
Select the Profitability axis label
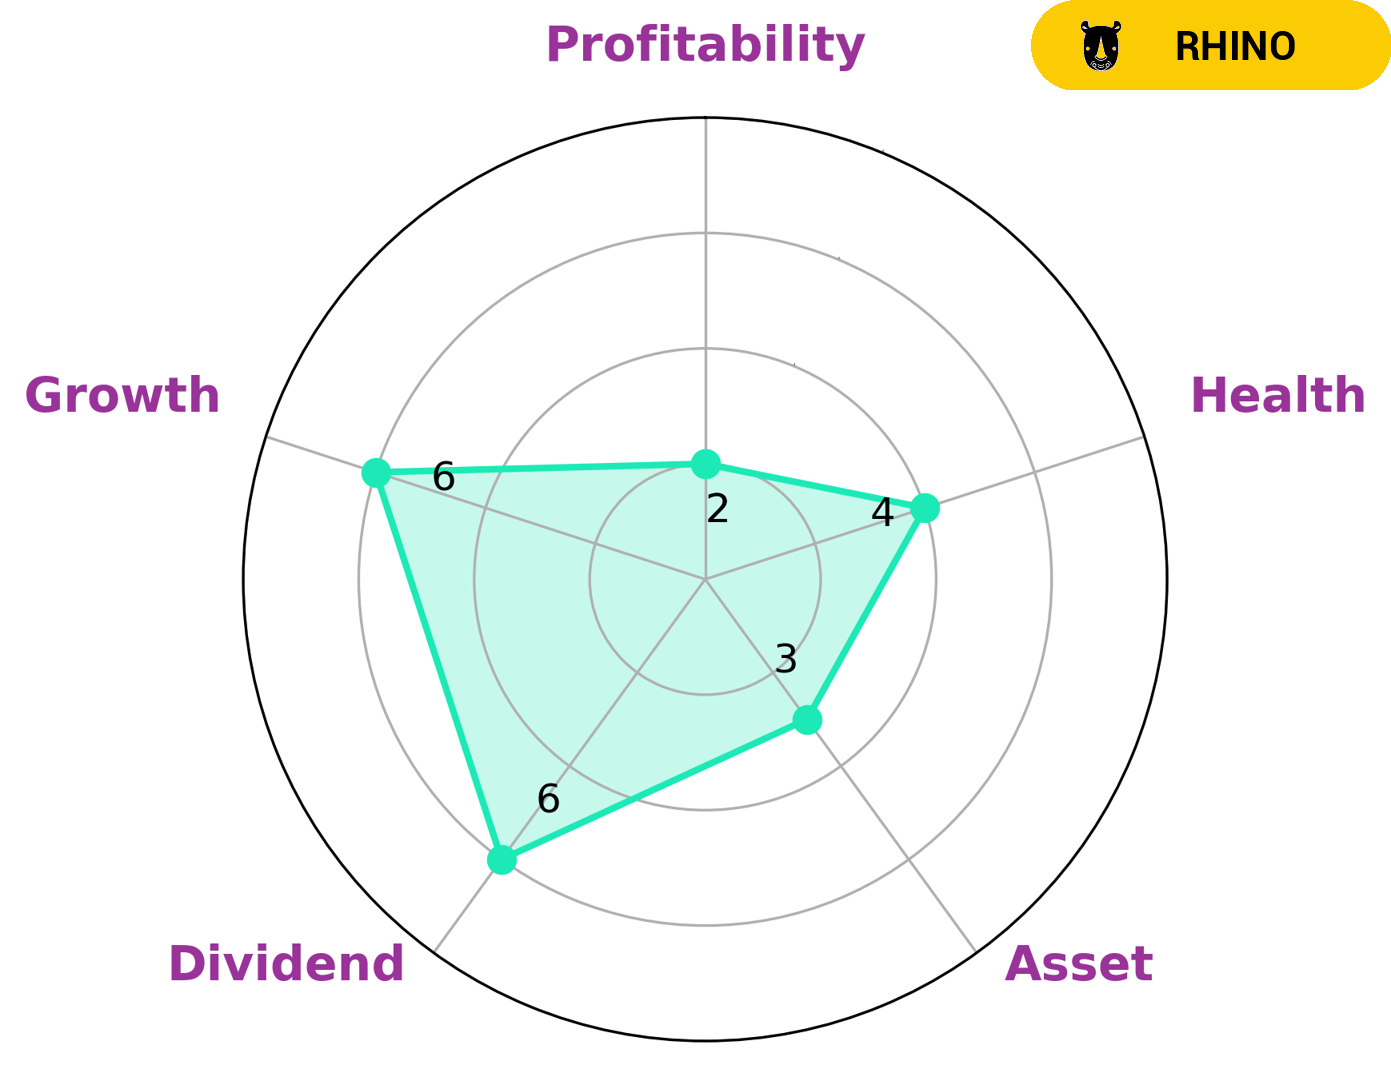pos(705,45)
